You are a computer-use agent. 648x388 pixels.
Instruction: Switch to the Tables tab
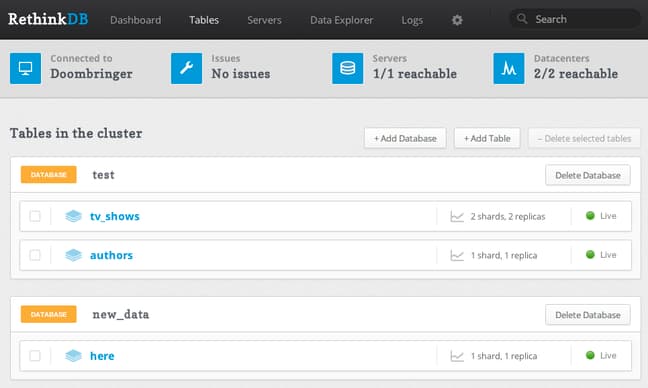pyautogui.click(x=204, y=20)
